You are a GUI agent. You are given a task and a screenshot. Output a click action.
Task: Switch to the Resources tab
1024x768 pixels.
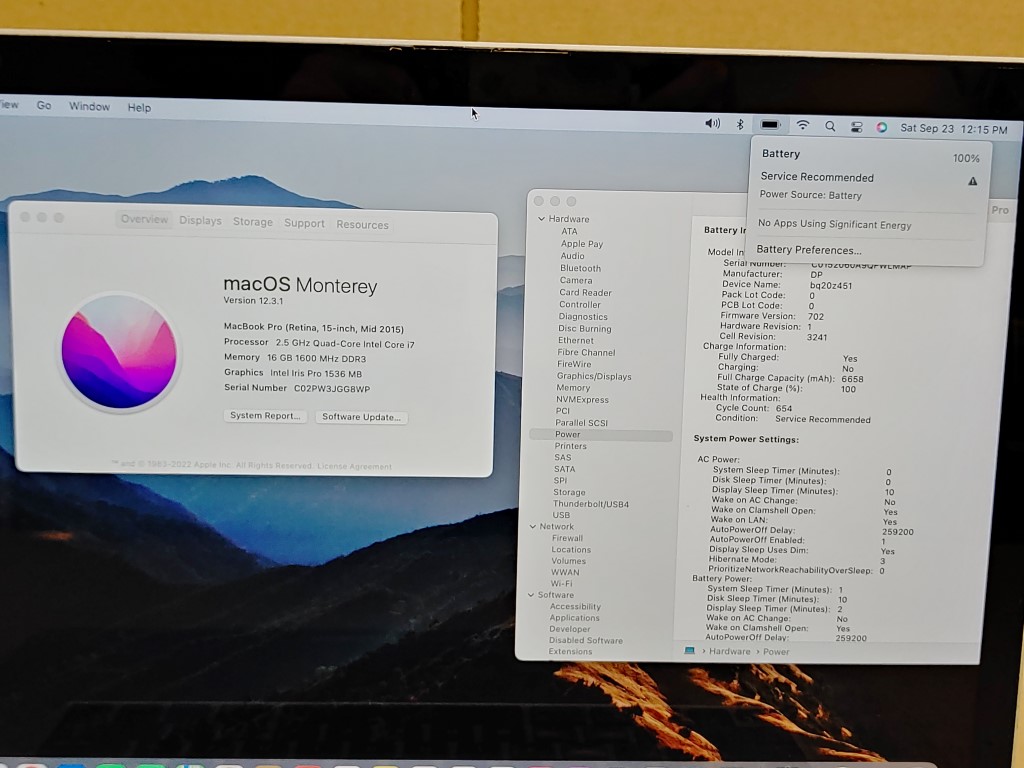point(362,225)
